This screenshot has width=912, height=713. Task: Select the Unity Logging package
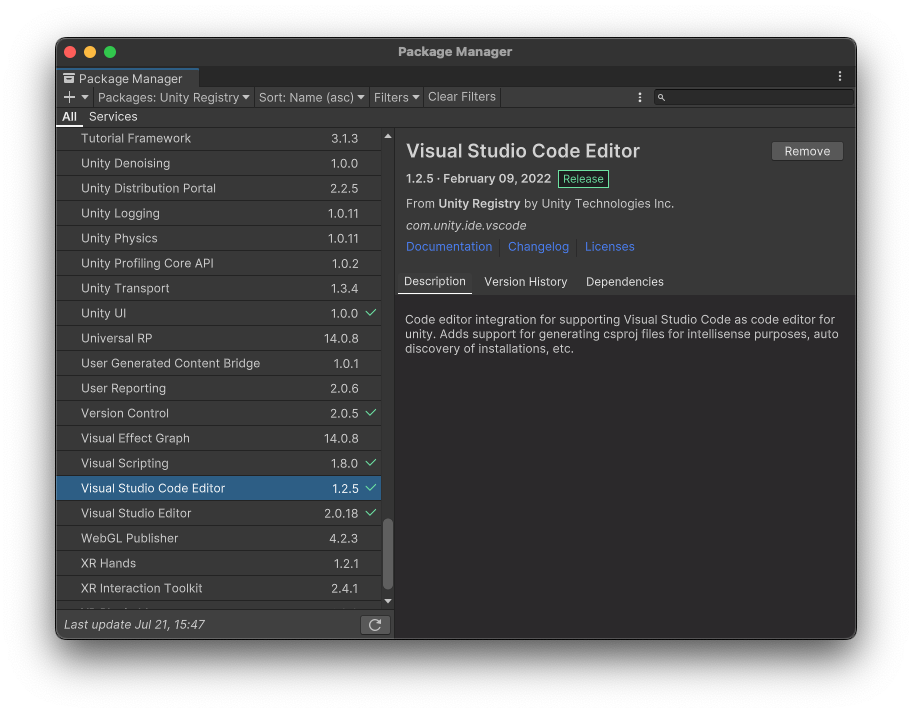click(219, 213)
